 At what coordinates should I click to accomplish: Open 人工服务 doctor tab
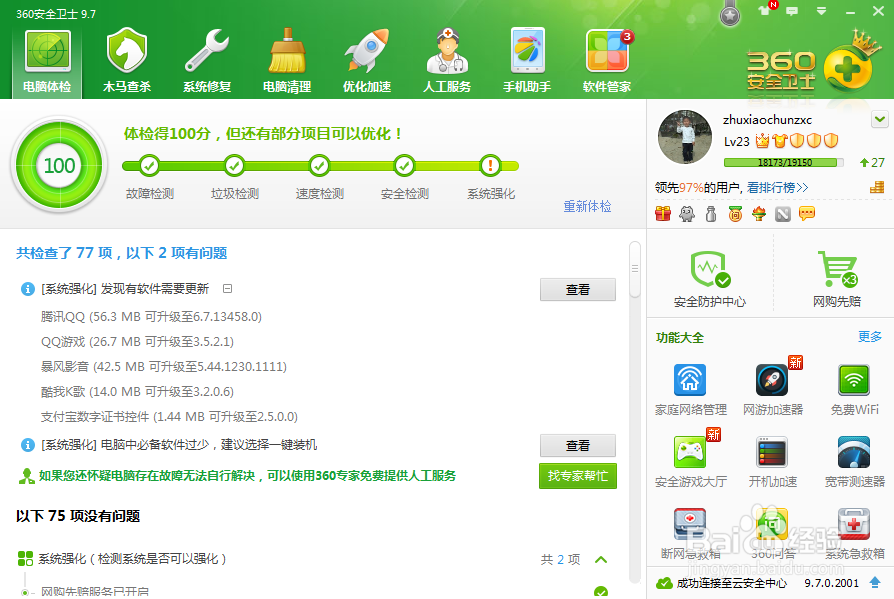click(447, 62)
